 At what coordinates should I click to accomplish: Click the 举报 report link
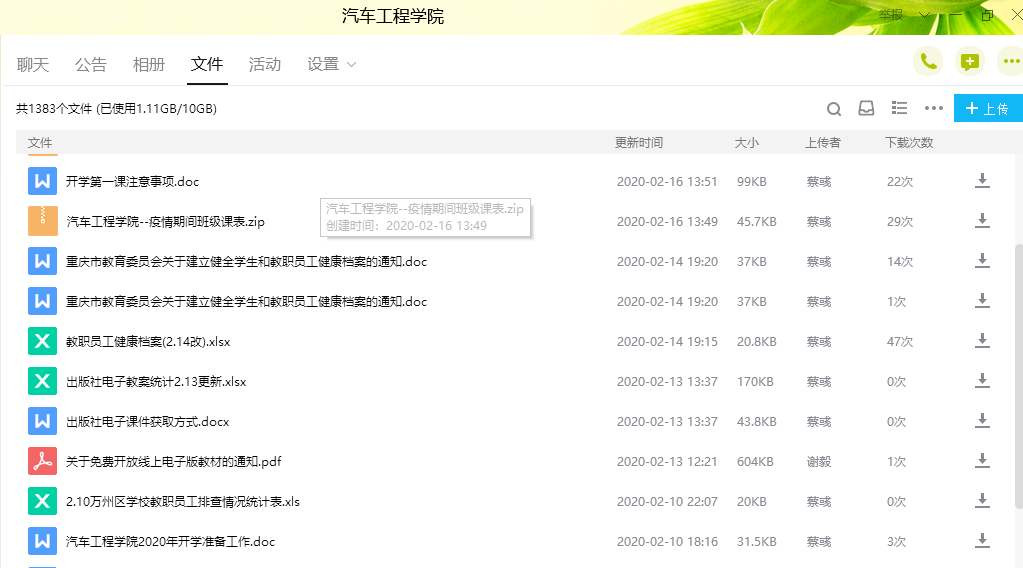pos(891,15)
